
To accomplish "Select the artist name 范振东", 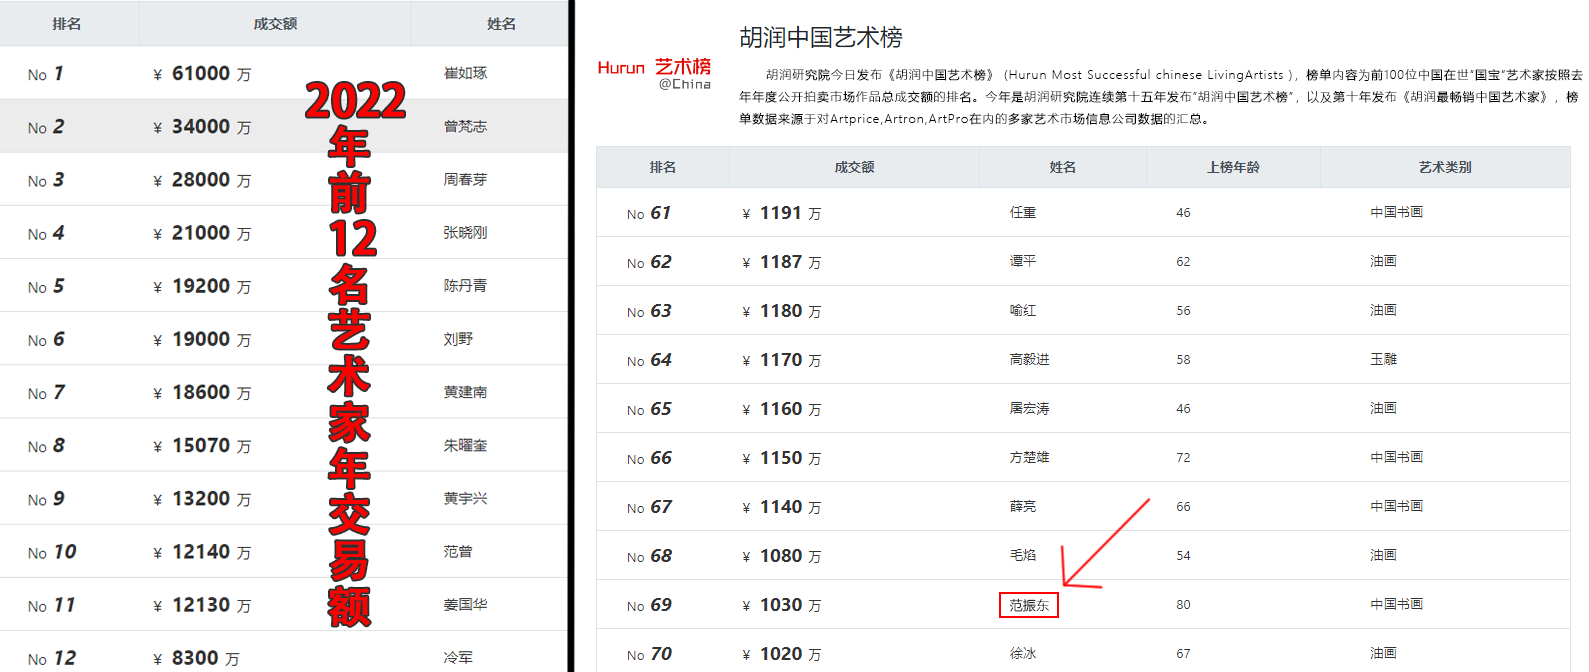I will click(1029, 605).
